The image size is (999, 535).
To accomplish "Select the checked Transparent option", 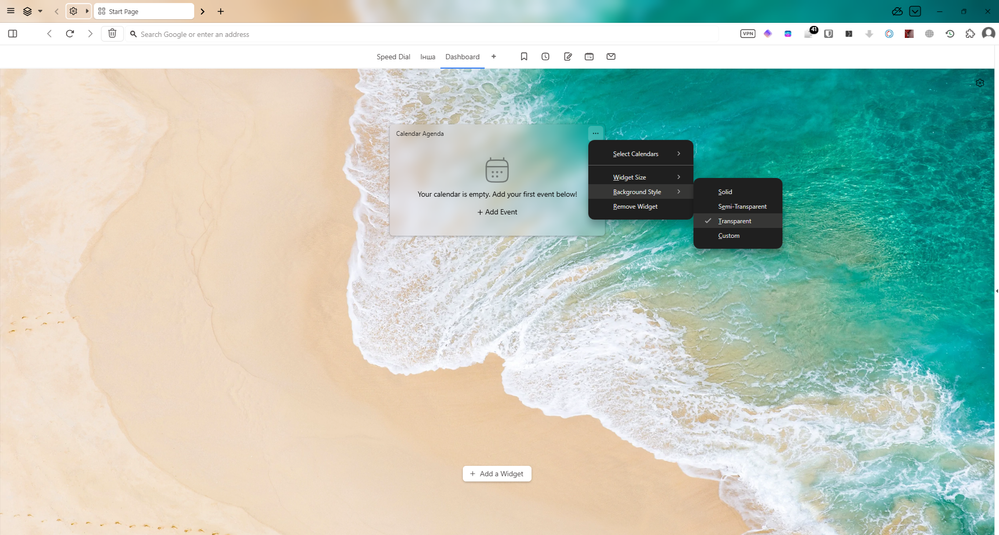I will click(734, 221).
